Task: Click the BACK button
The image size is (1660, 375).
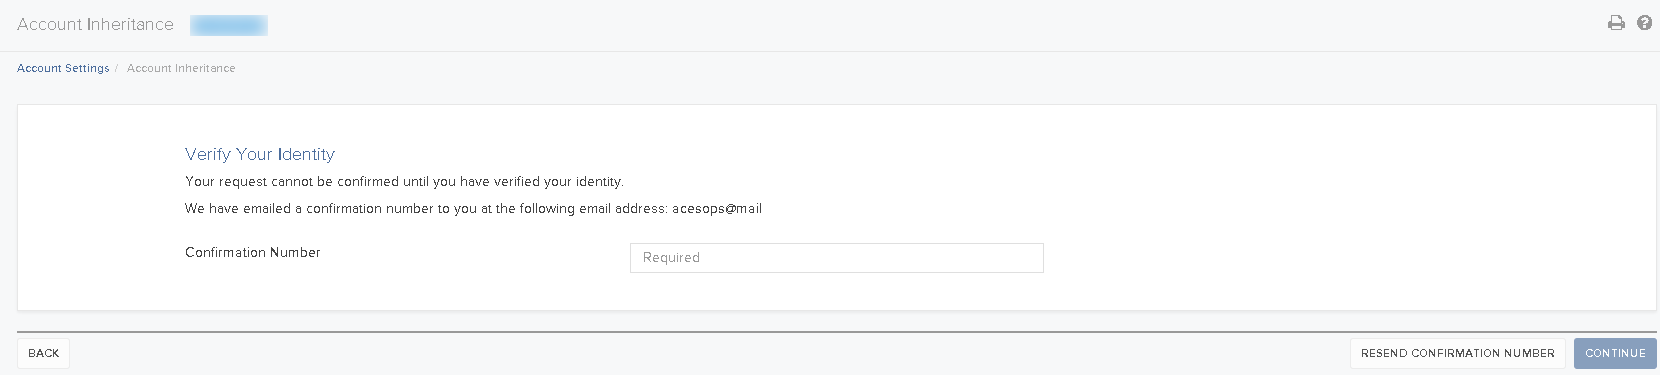Action: pos(43,353)
